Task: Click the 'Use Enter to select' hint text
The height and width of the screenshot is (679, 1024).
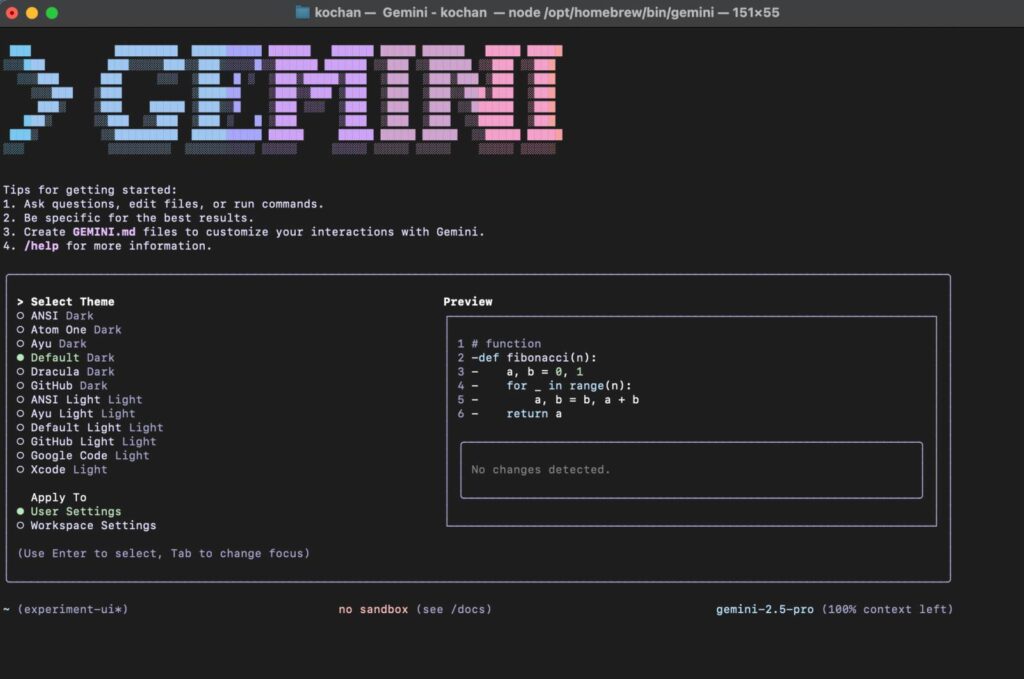Action: [163, 554]
